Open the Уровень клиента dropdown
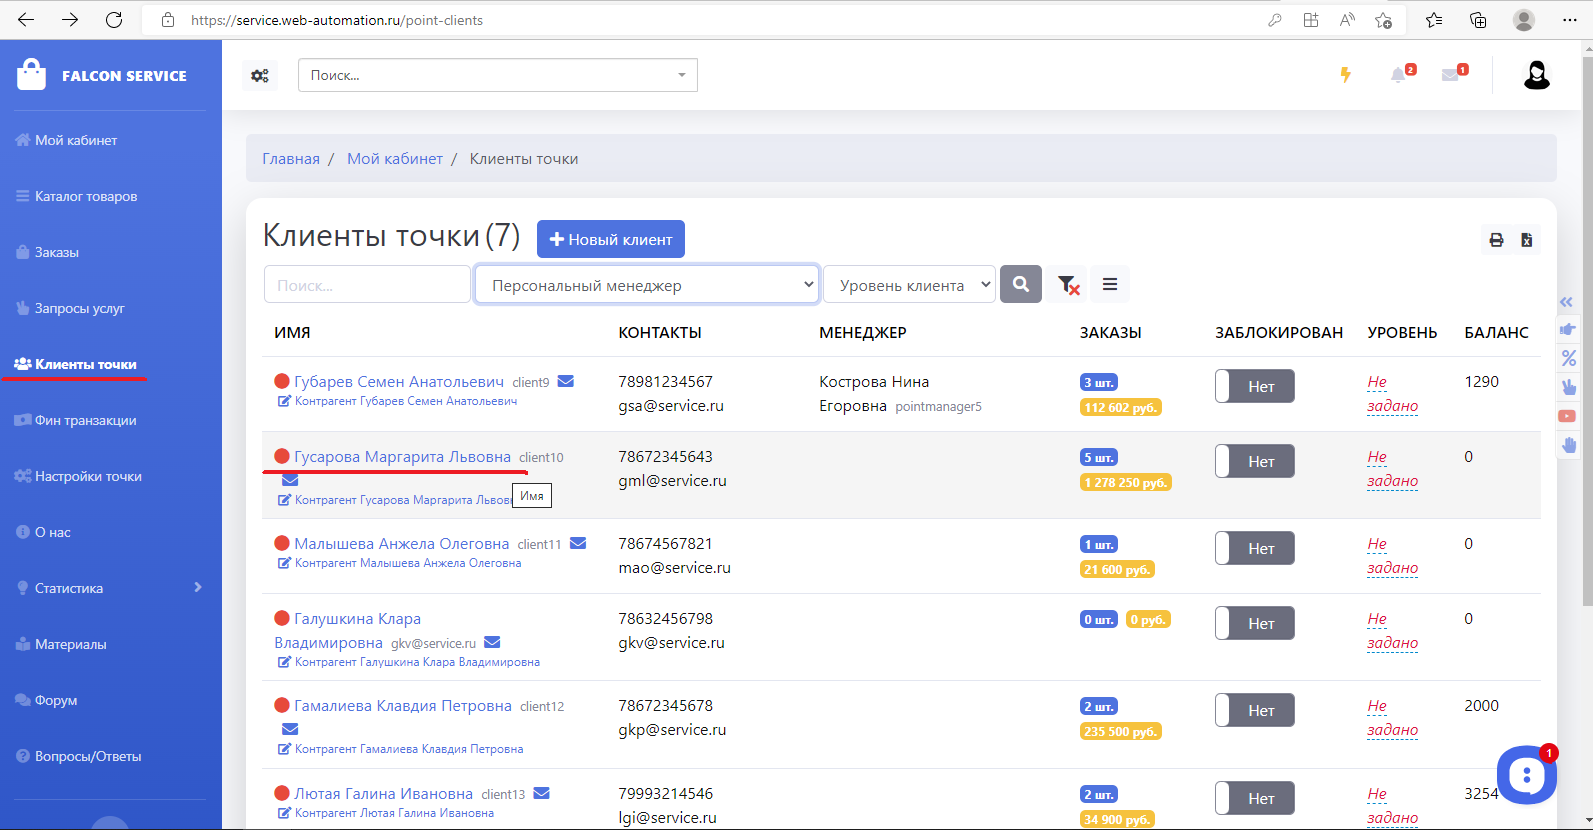This screenshot has height=830, width=1593. click(908, 285)
